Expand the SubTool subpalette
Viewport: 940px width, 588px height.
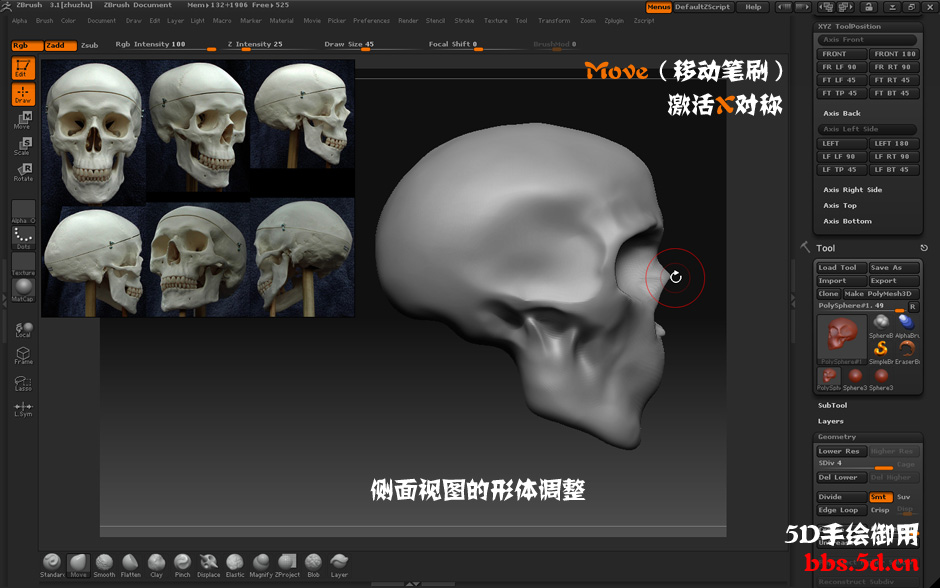pos(833,406)
